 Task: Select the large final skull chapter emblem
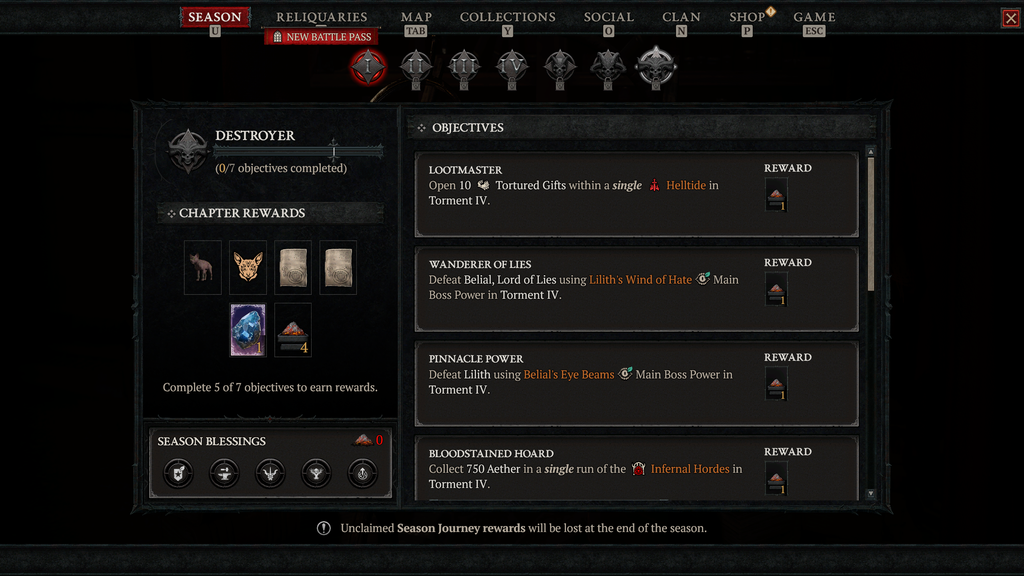point(656,67)
